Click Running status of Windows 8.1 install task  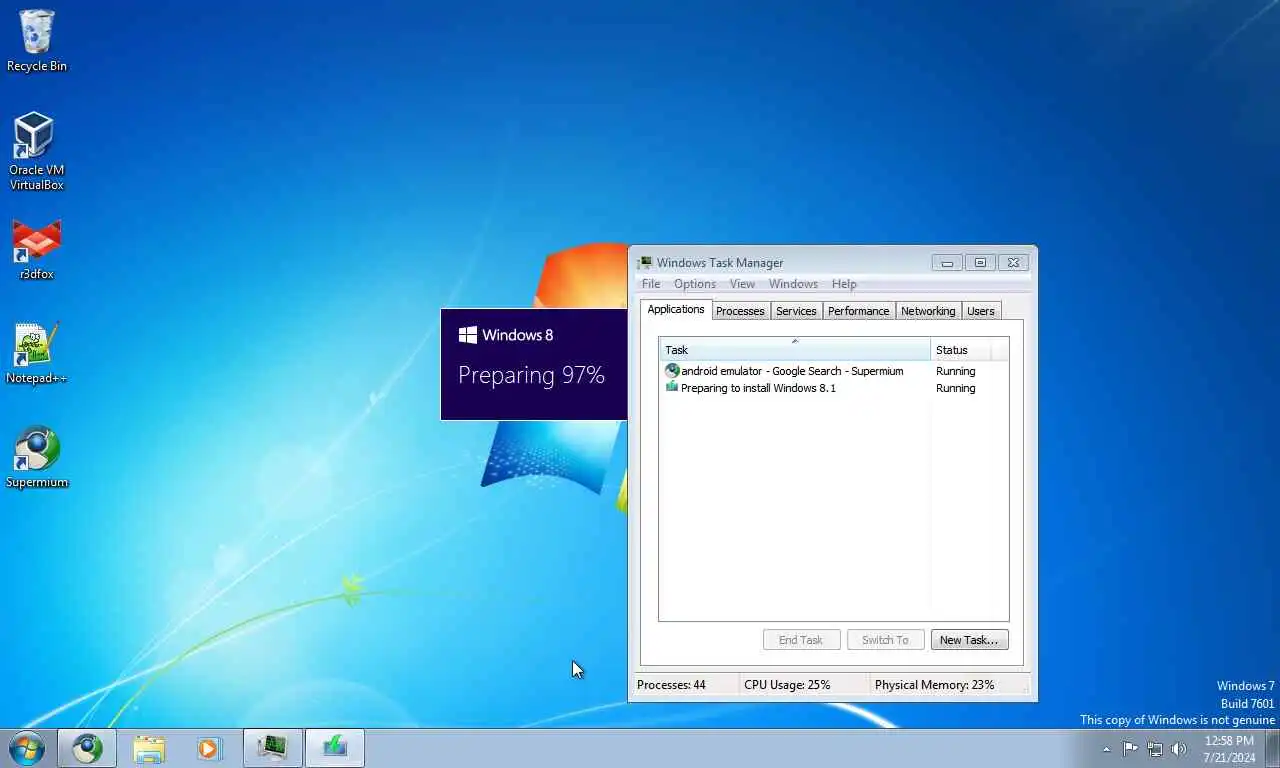coord(955,388)
